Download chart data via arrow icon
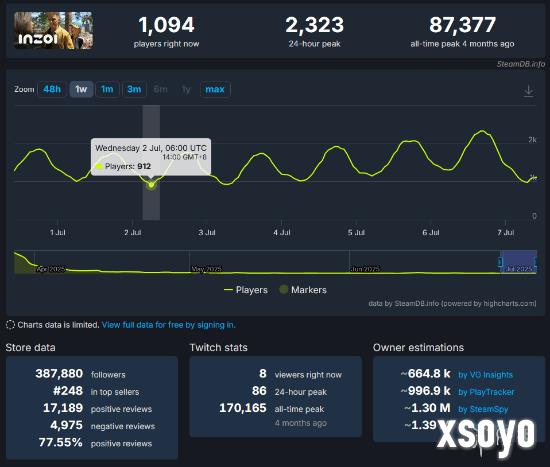Image resolution: width=550 pixels, height=467 pixels. (x=528, y=91)
